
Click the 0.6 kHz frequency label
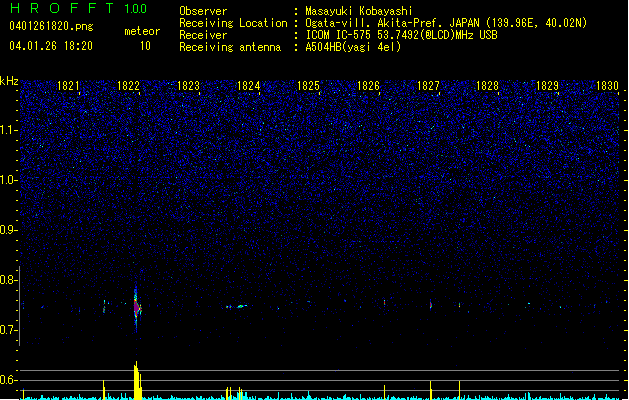(x=8, y=380)
